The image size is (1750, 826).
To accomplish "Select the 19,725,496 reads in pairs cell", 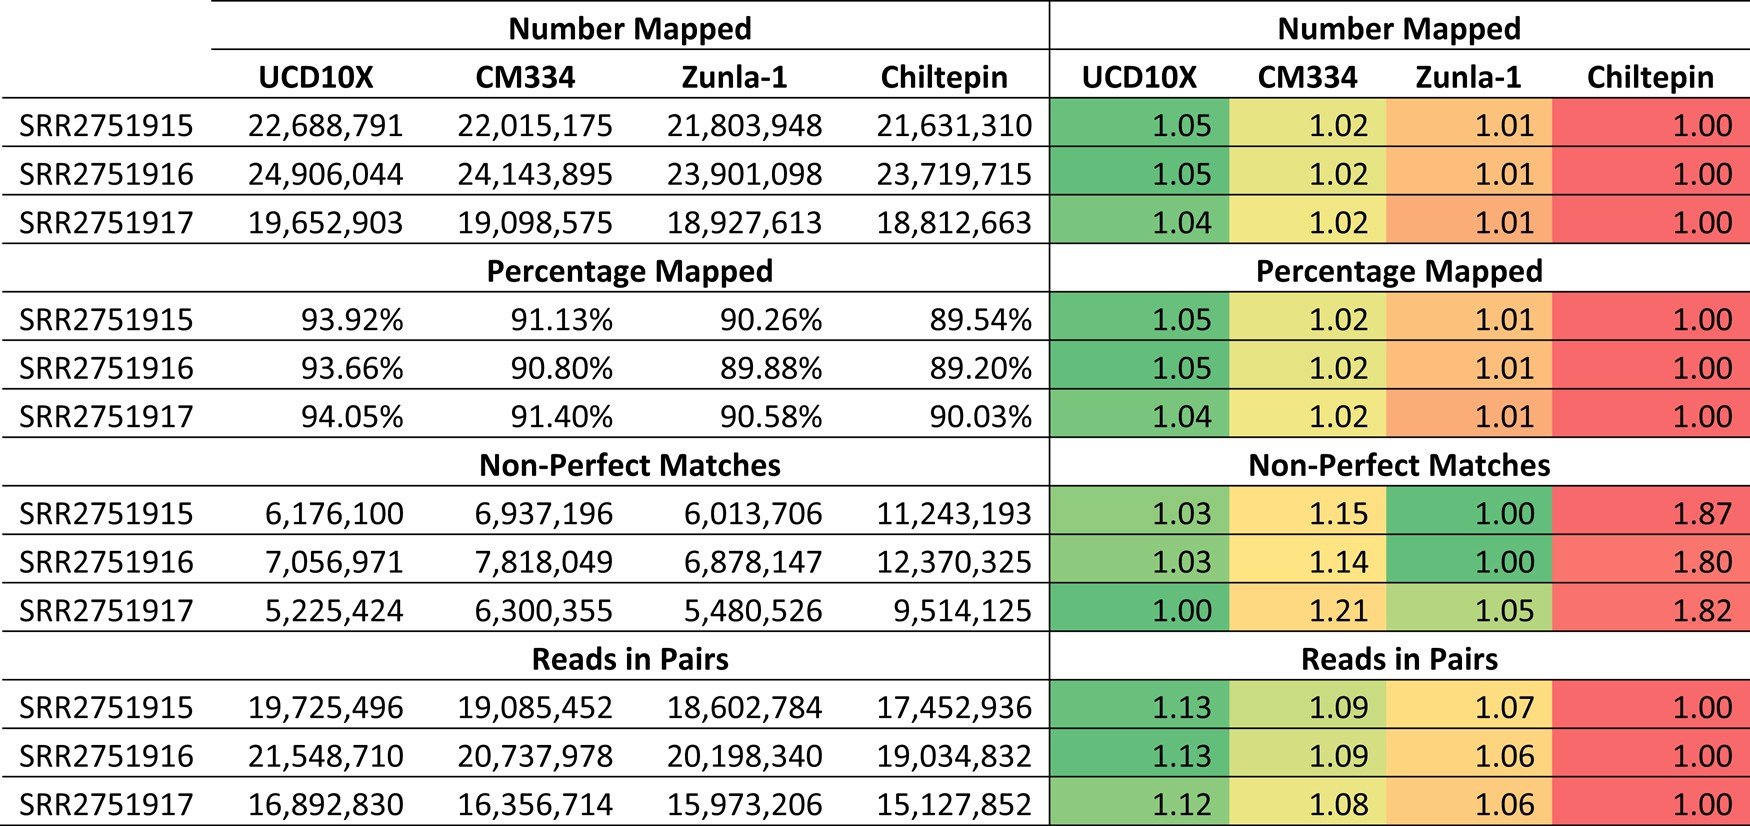I will click(325, 707).
